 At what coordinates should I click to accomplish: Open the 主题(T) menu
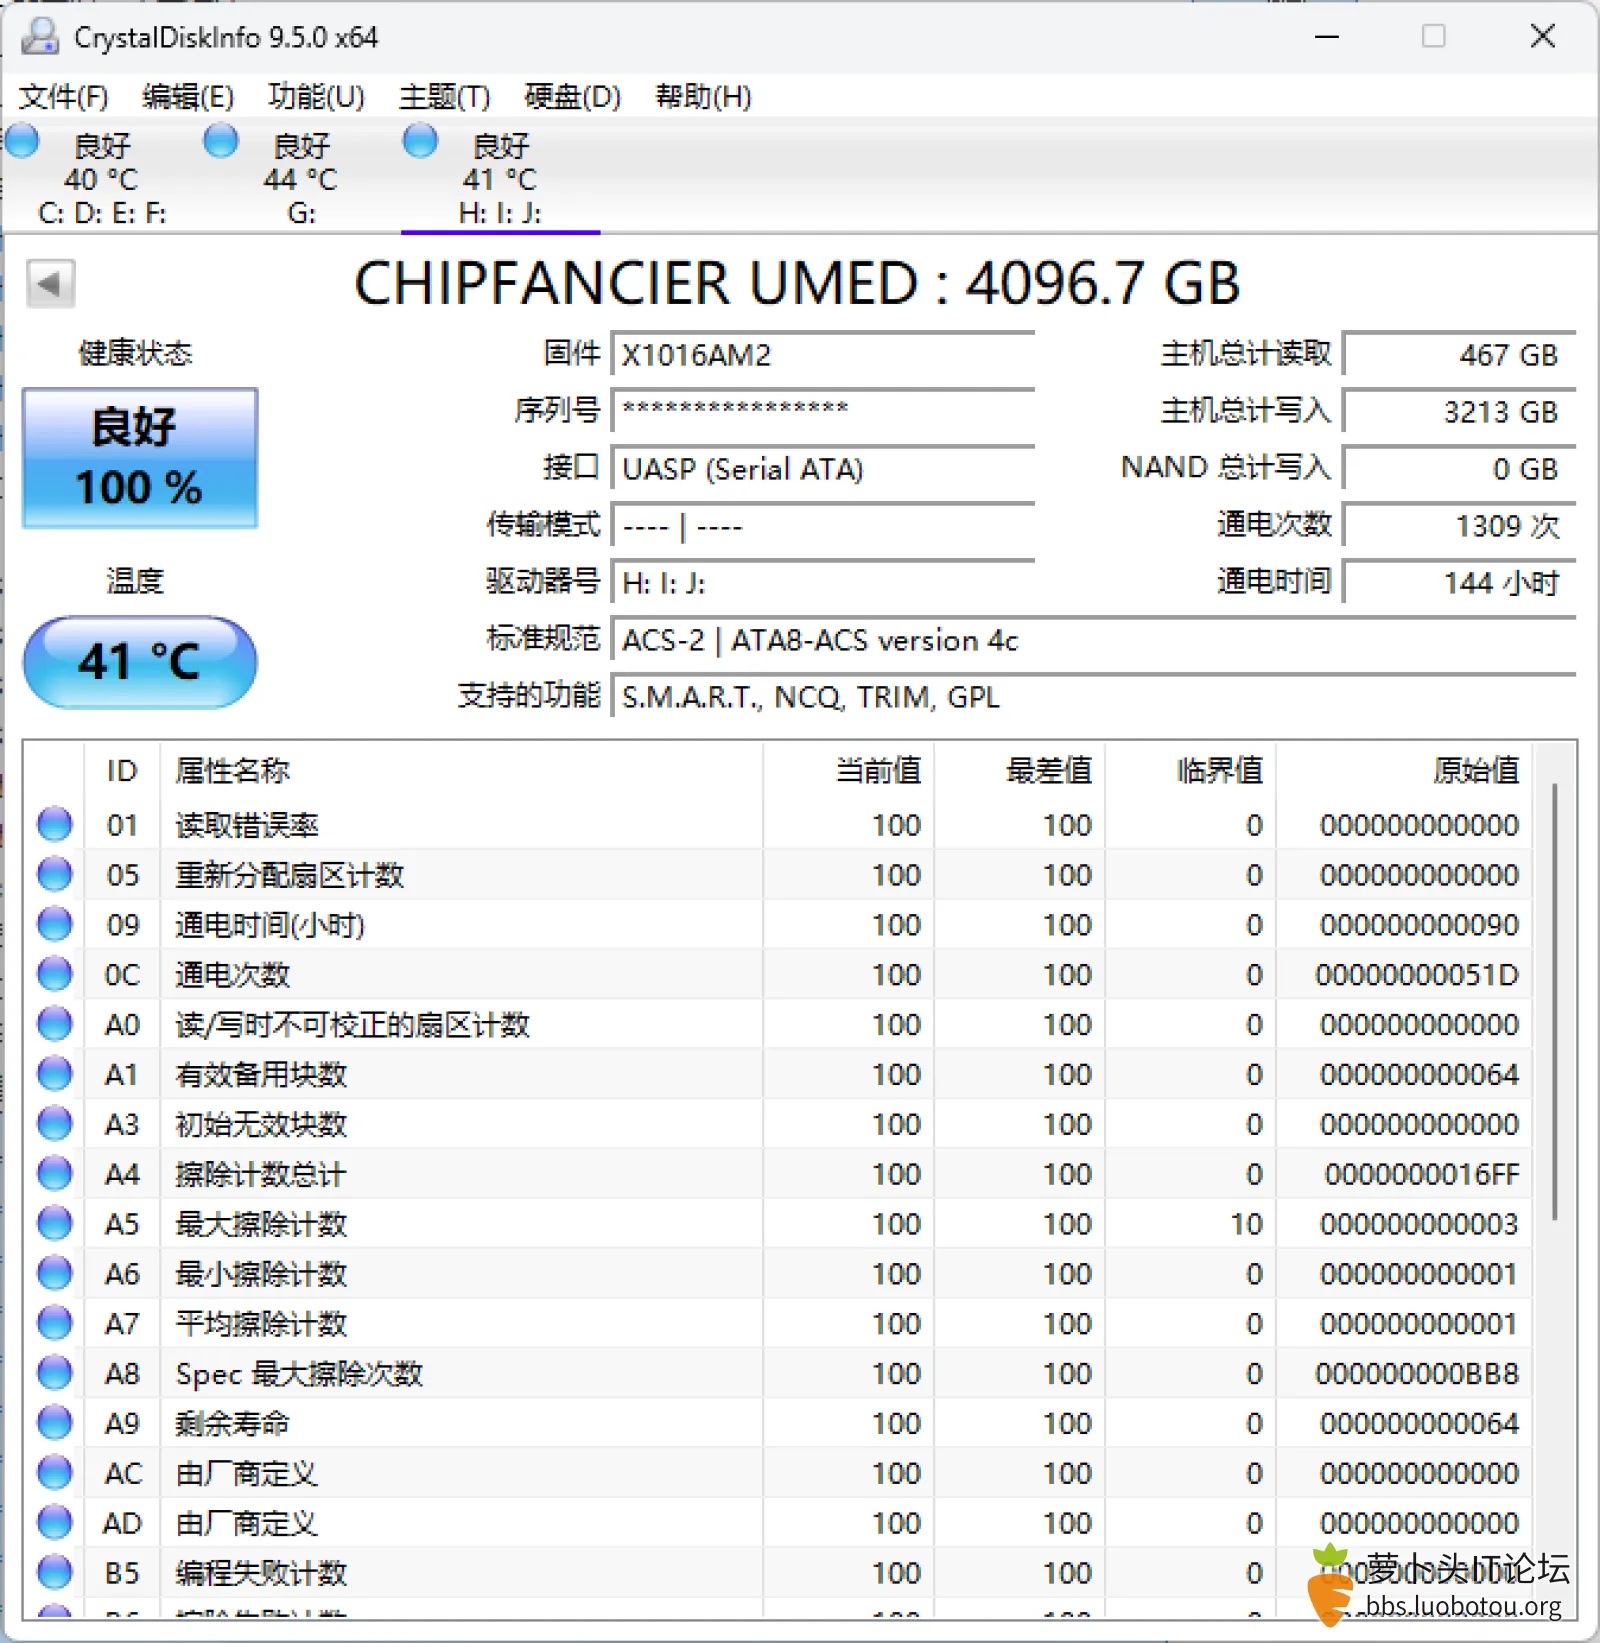click(x=445, y=97)
